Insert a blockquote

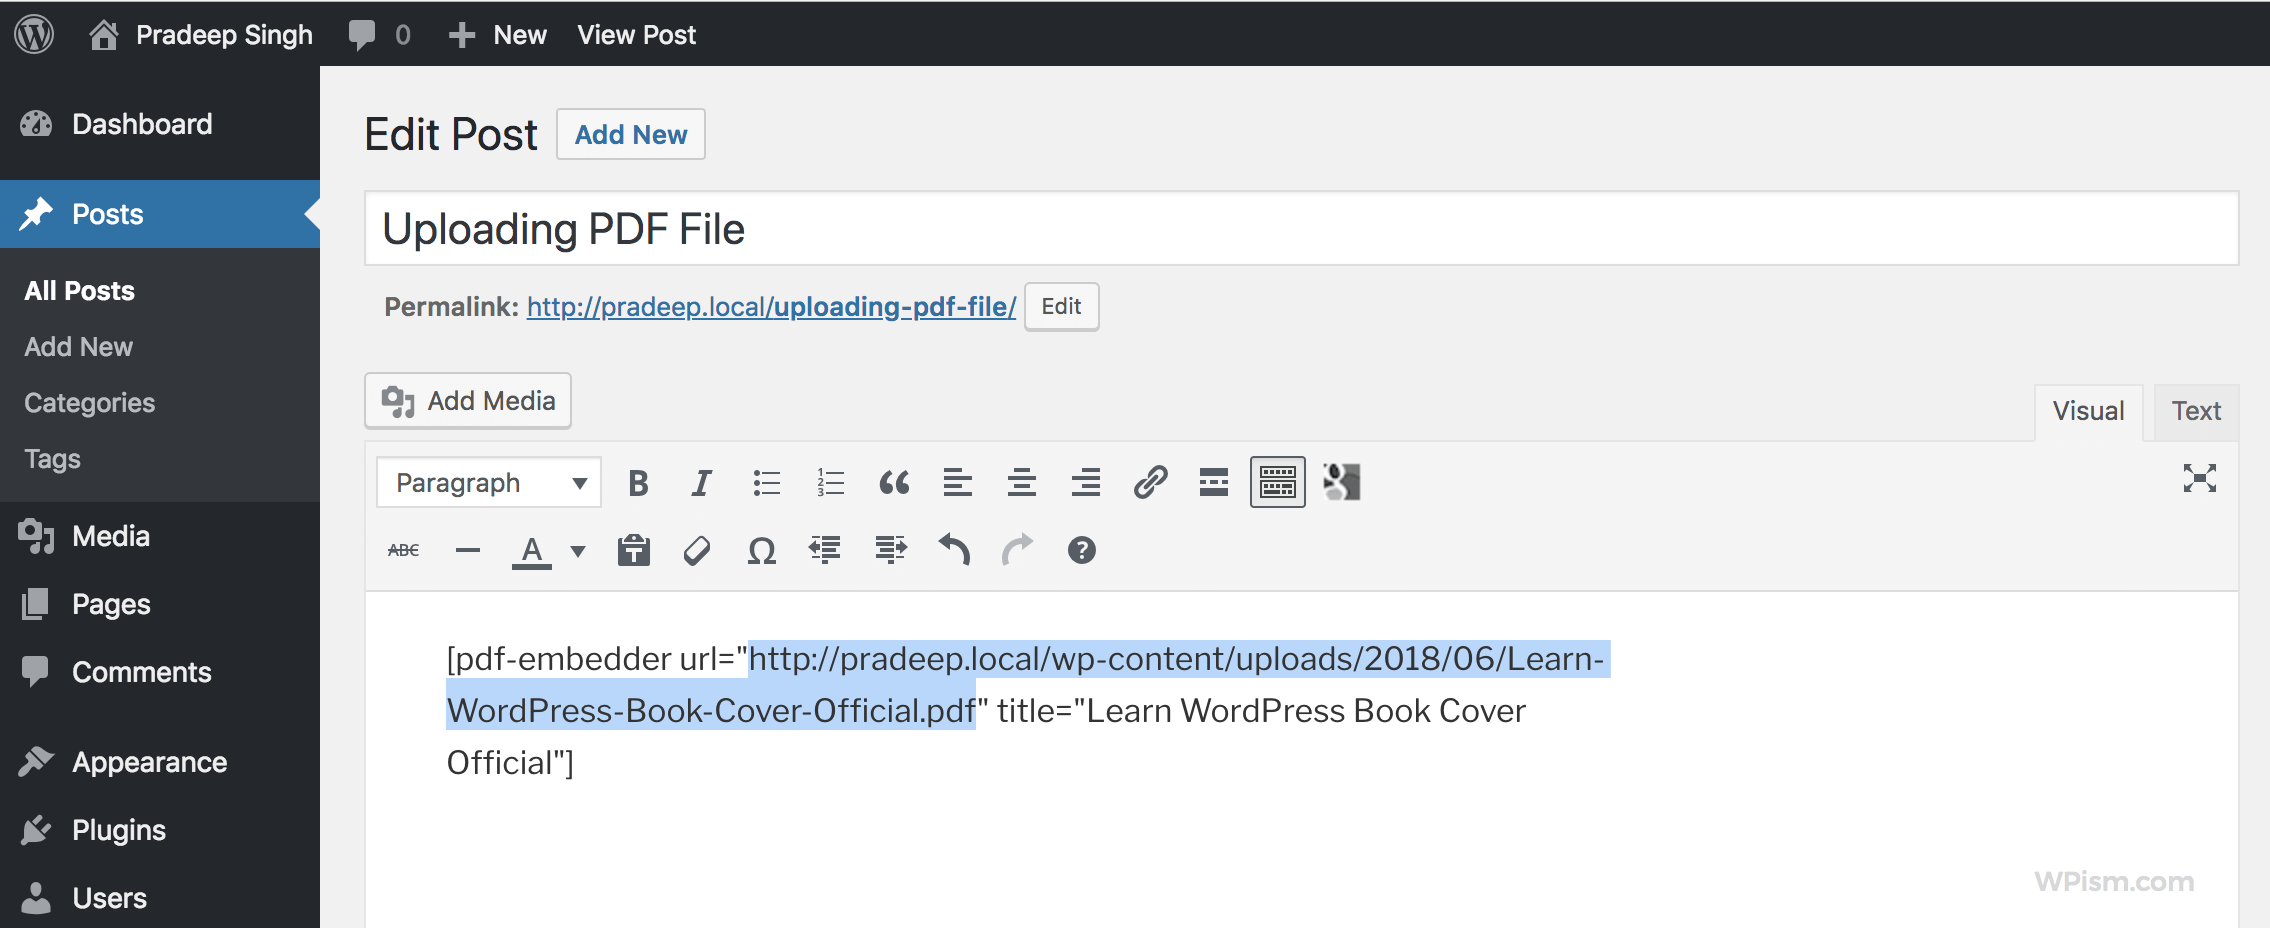point(893,482)
